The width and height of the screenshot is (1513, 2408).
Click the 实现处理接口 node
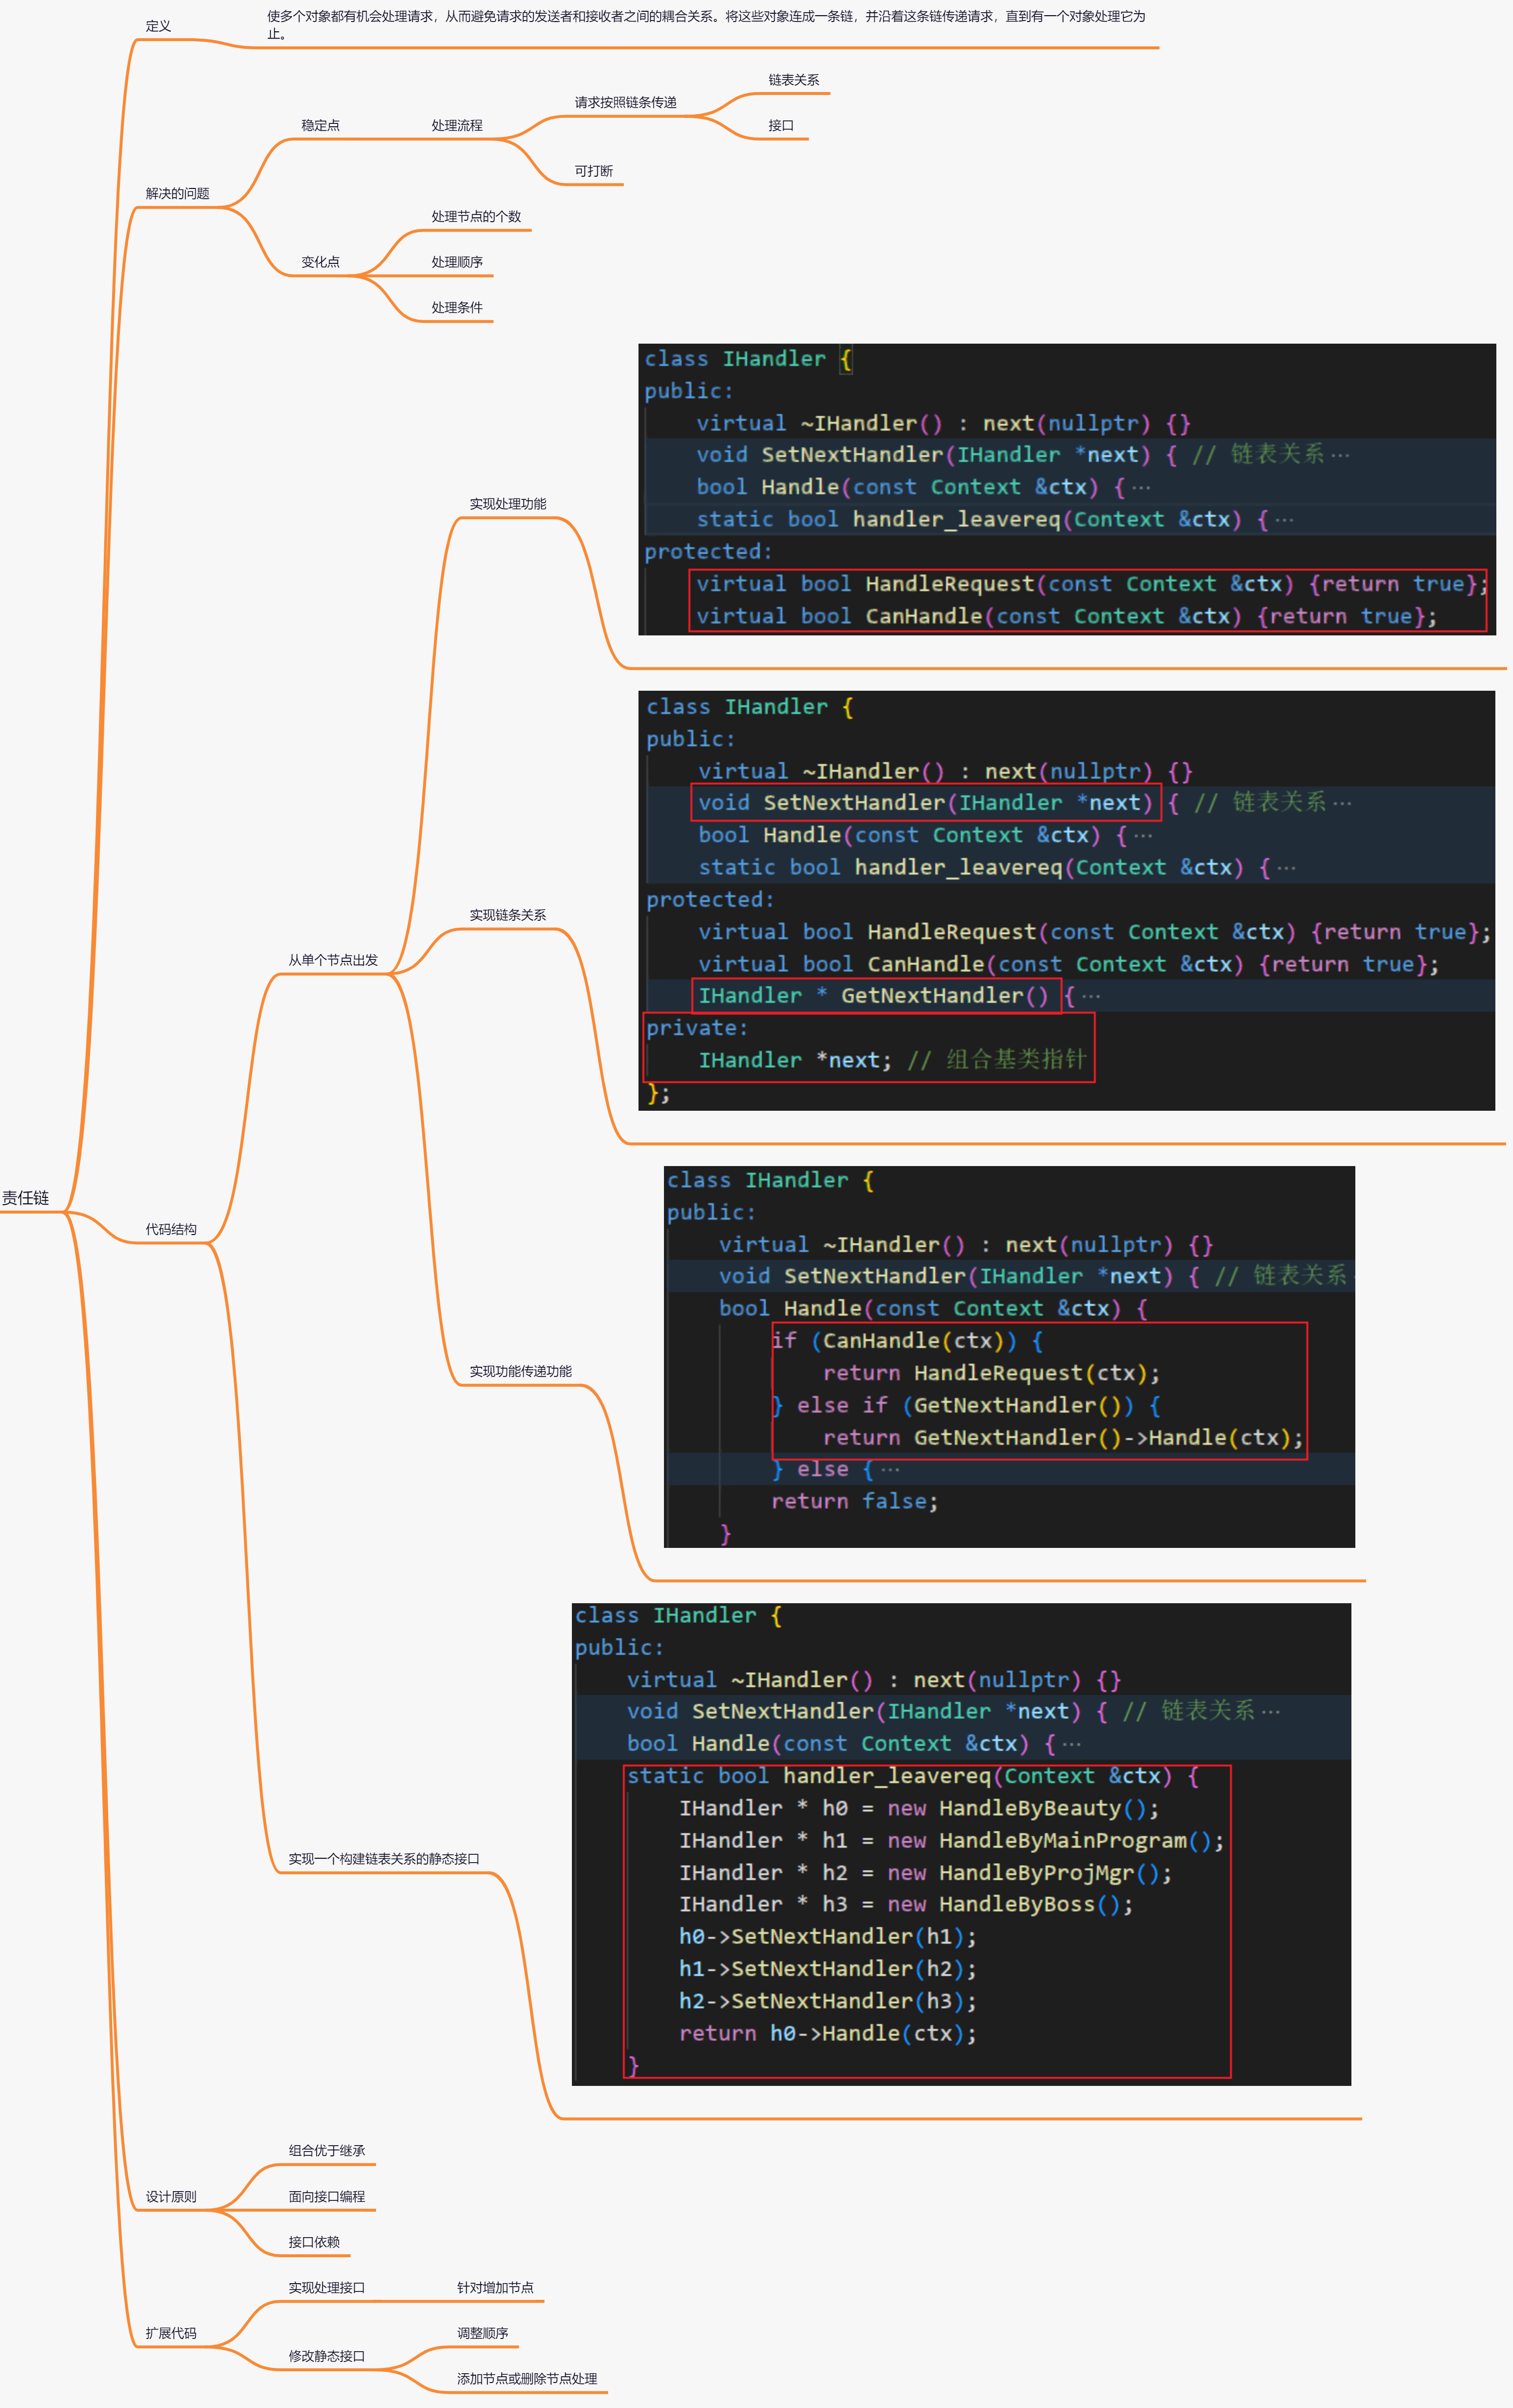[x=327, y=2287]
